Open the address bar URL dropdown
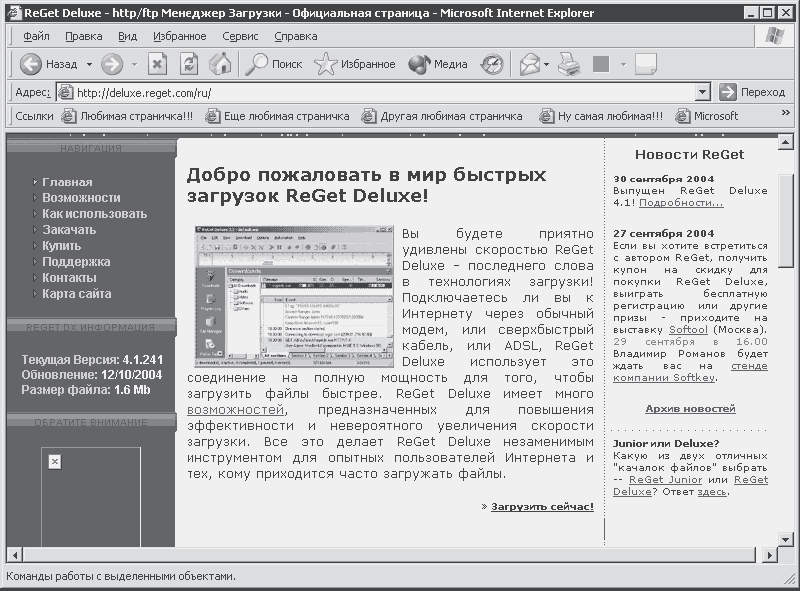The image size is (800, 591). click(703, 92)
